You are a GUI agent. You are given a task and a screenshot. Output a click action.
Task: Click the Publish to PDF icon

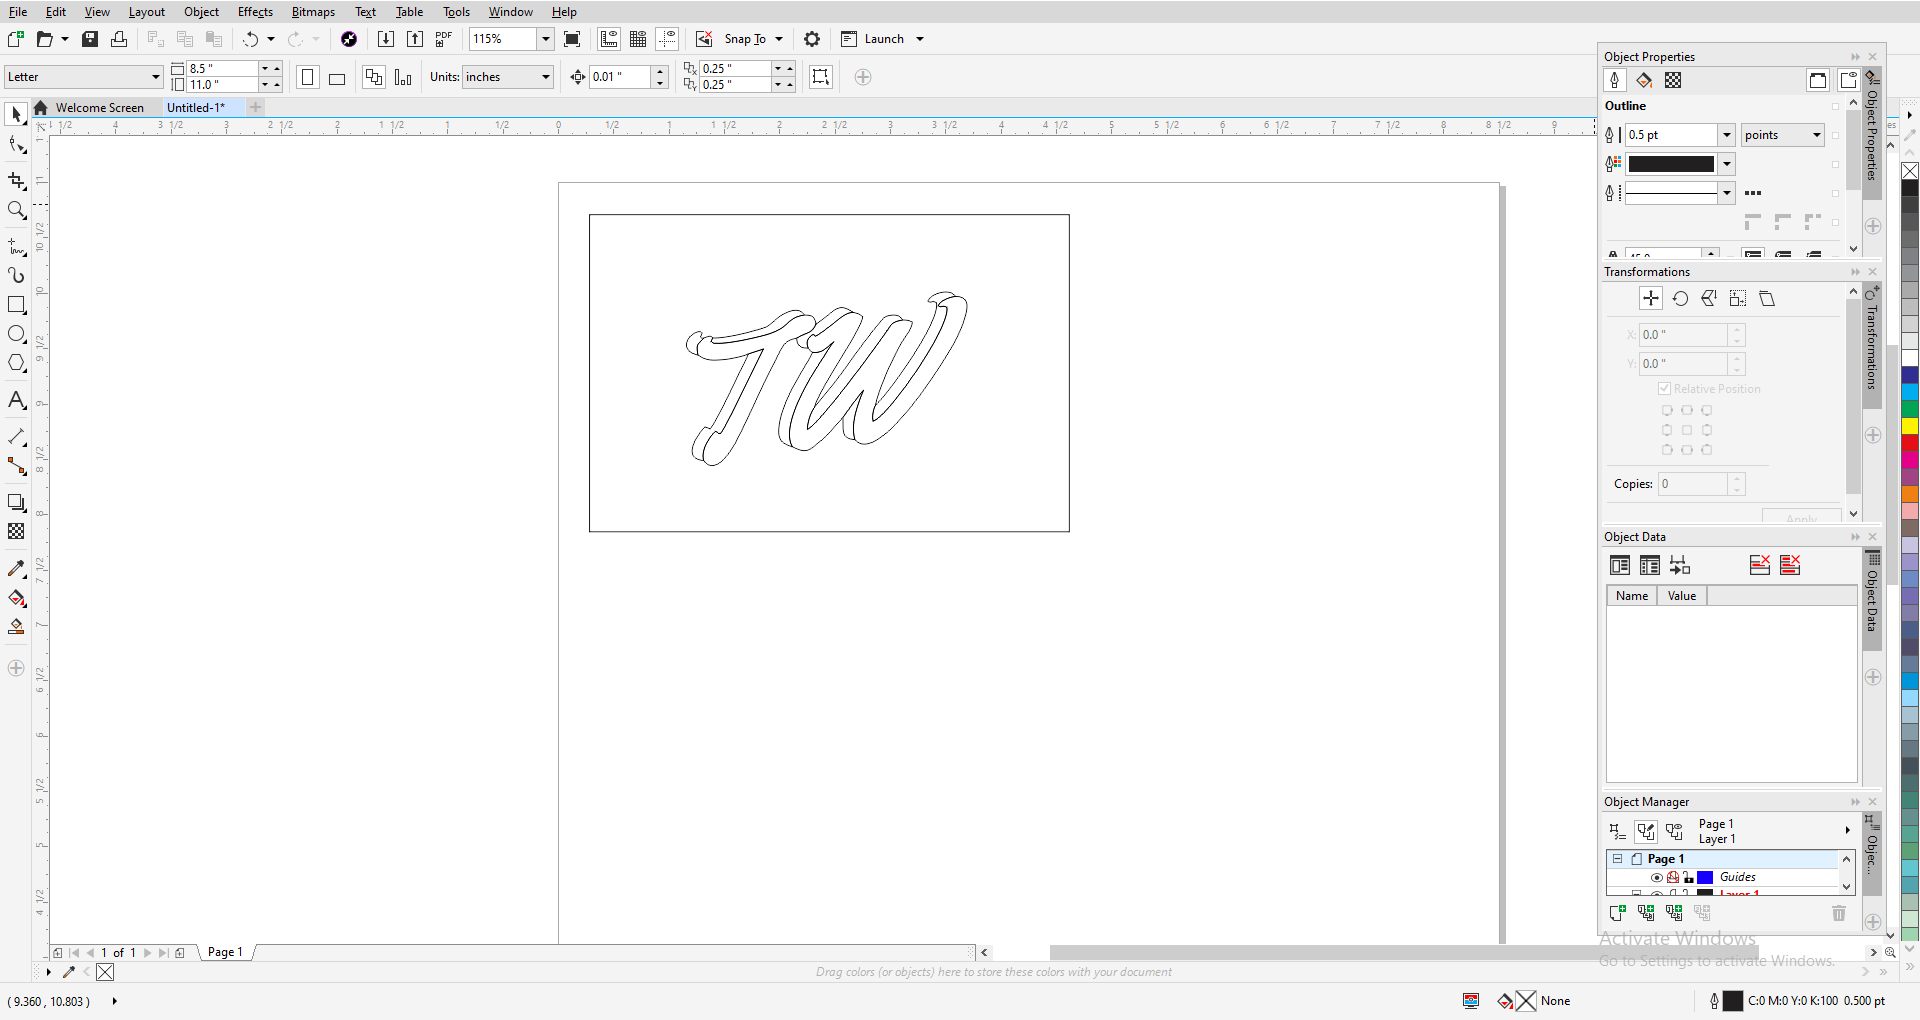(x=444, y=39)
